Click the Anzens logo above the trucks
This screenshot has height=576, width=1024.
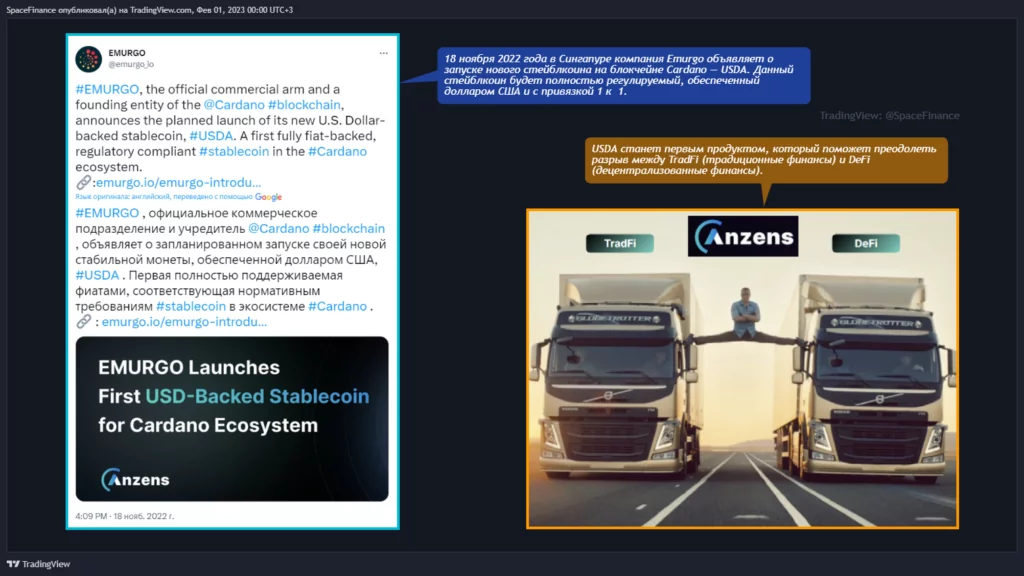[743, 236]
